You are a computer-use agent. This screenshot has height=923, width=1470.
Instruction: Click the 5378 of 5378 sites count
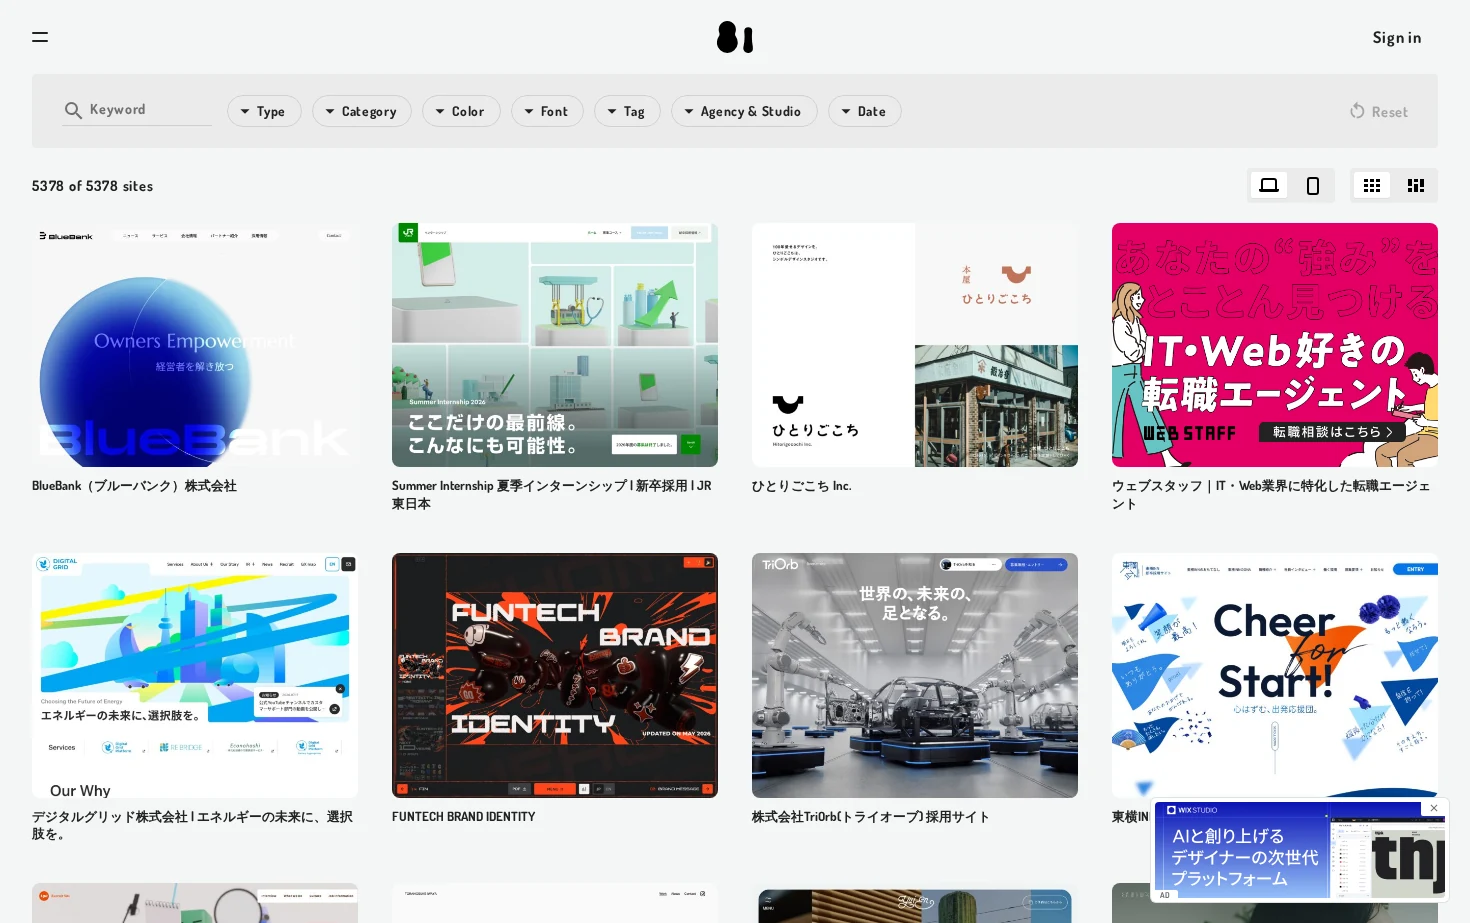pyautogui.click(x=92, y=186)
